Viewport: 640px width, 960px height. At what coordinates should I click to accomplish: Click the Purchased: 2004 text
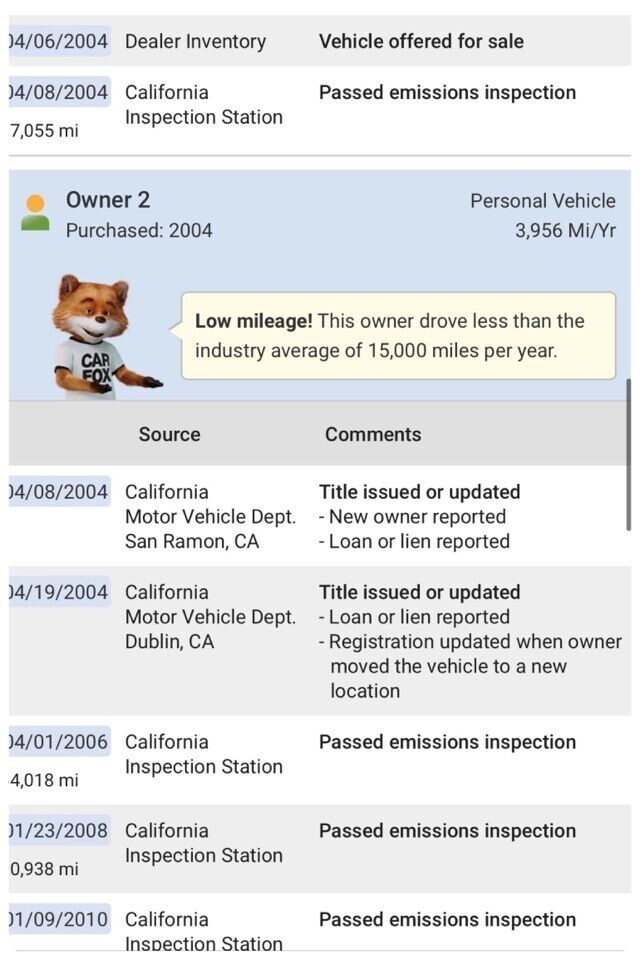click(139, 230)
